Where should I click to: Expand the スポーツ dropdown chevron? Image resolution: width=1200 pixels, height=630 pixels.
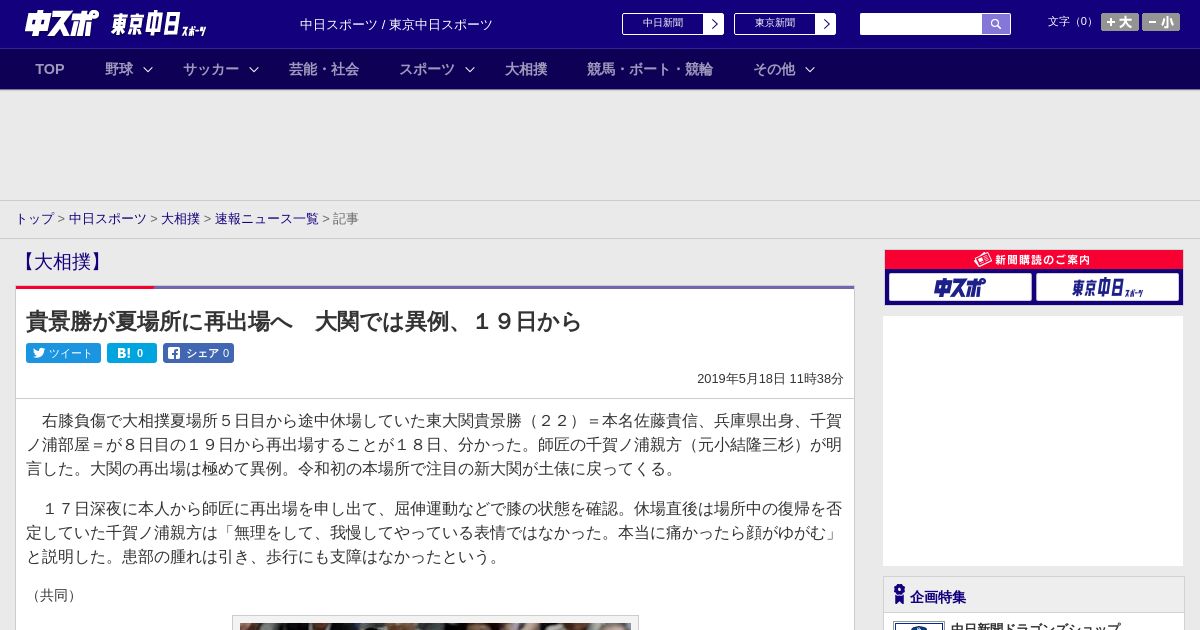[470, 69]
